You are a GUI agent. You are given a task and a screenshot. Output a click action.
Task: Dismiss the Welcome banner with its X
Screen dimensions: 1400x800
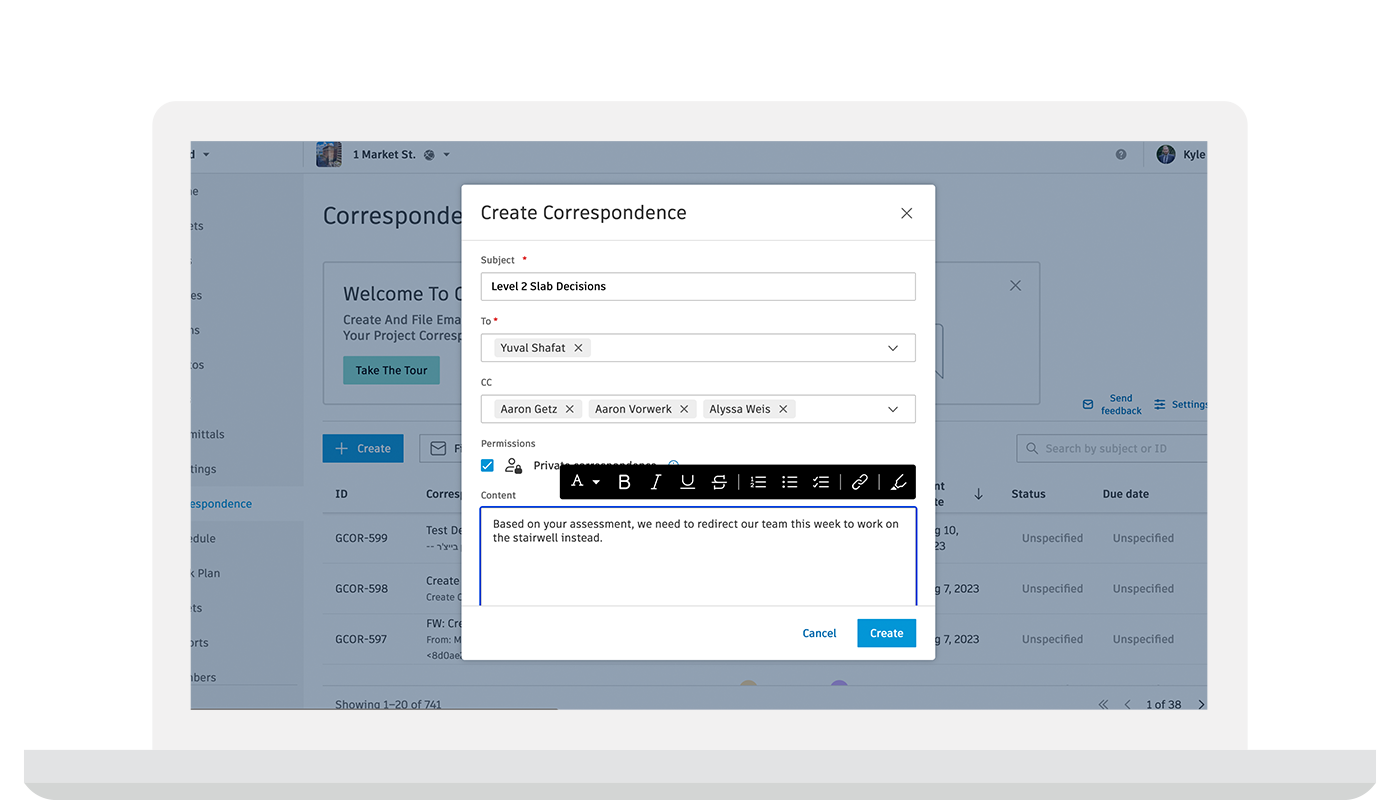tap(1015, 286)
